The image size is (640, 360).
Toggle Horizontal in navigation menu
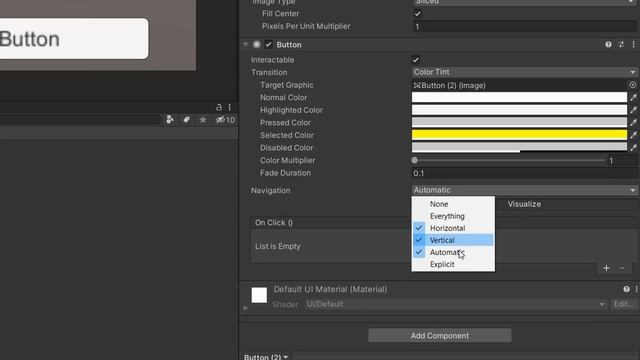click(x=453, y=228)
